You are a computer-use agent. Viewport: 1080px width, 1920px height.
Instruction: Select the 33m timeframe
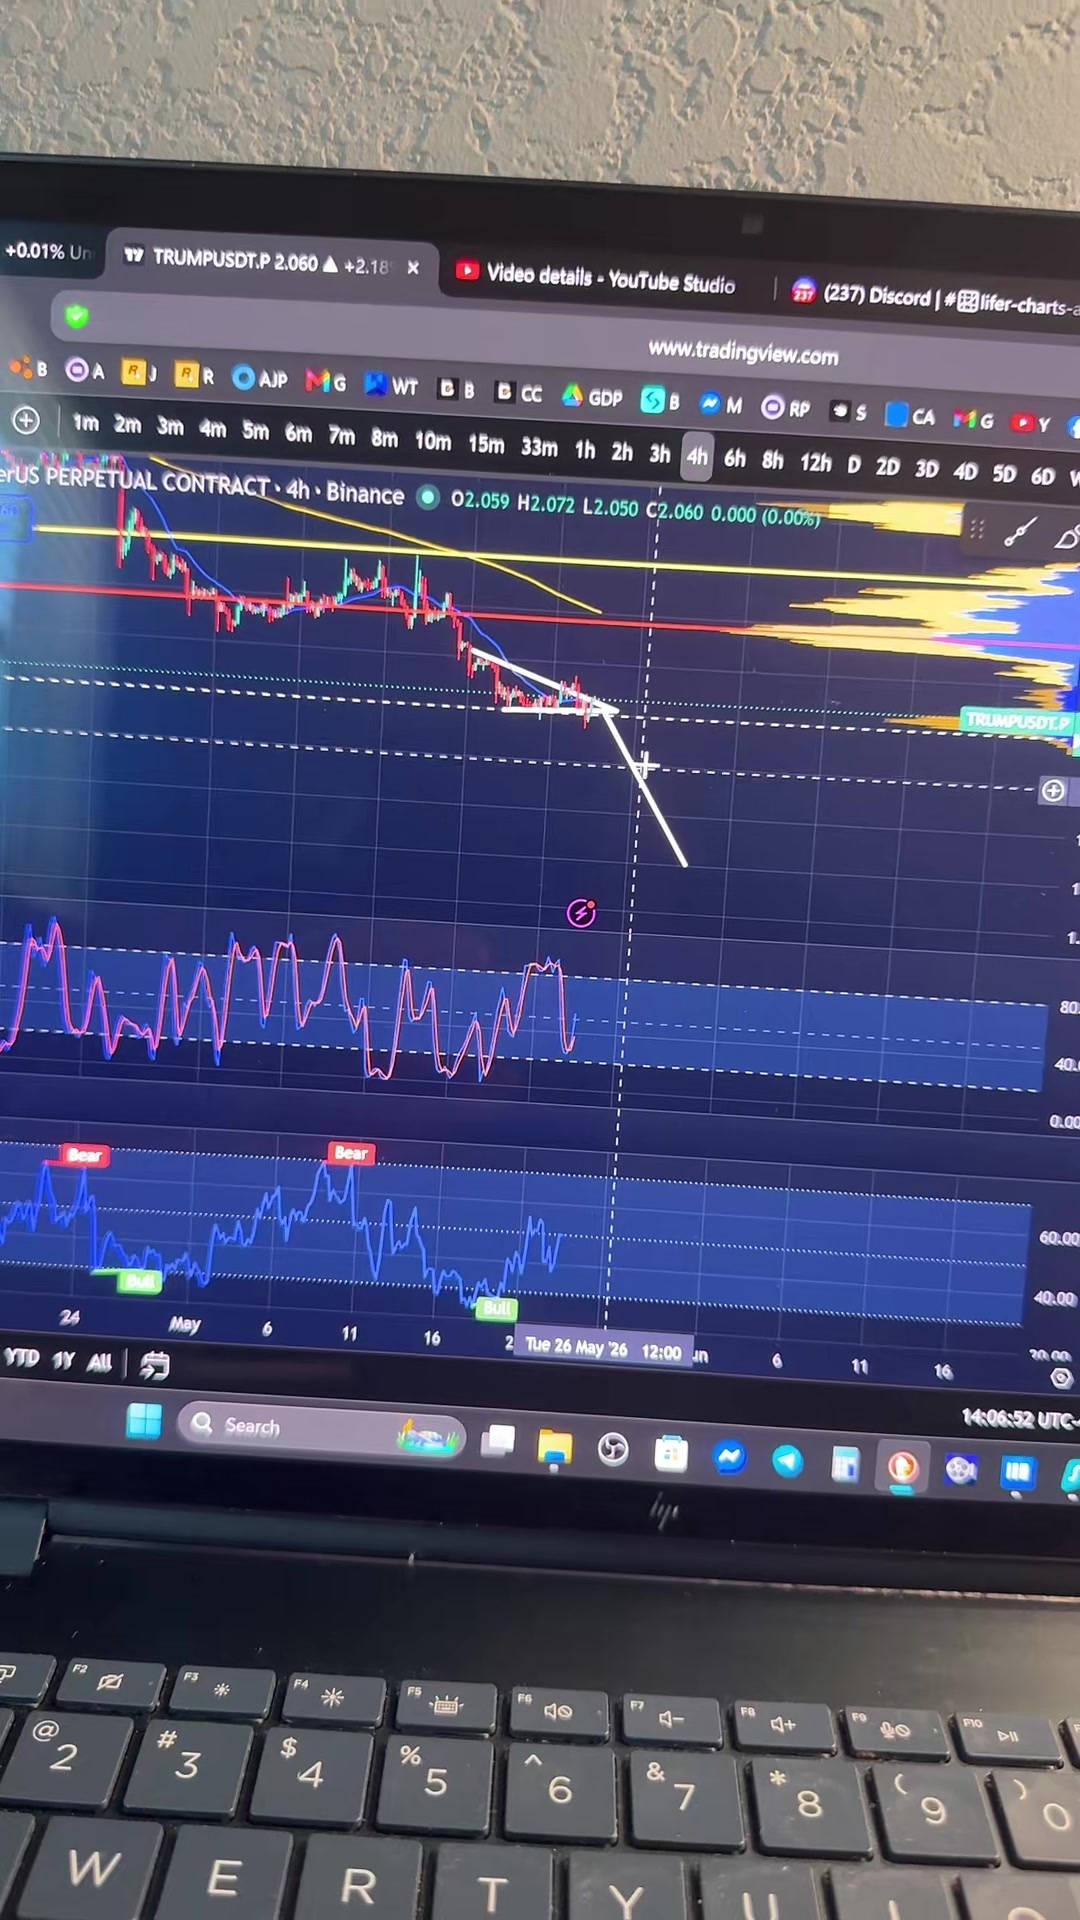[539, 446]
